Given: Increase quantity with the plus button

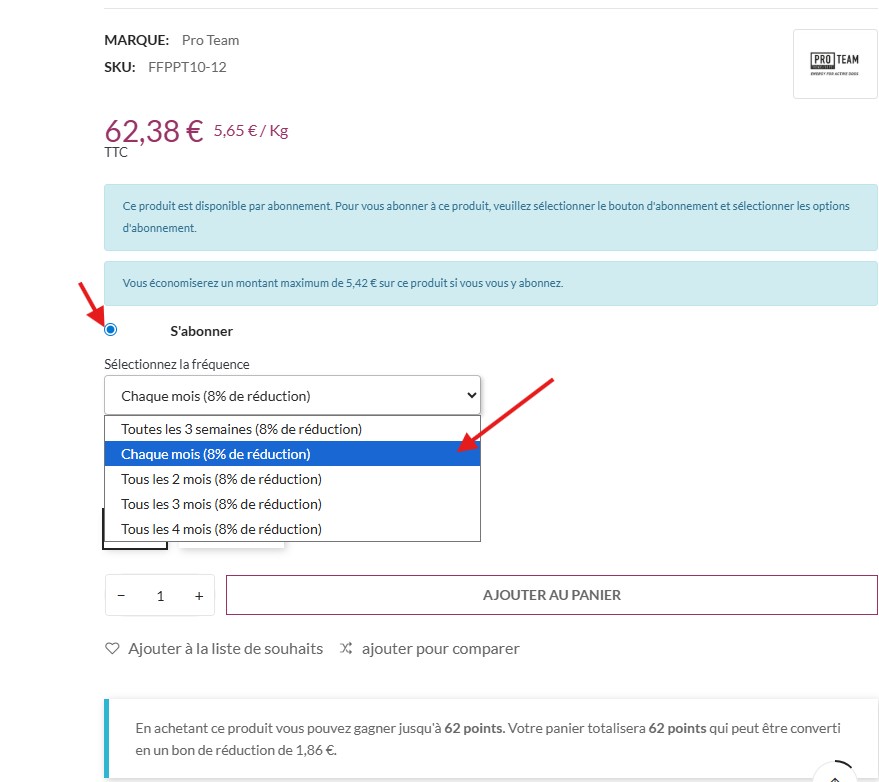Looking at the screenshot, I should [x=199, y=596].
